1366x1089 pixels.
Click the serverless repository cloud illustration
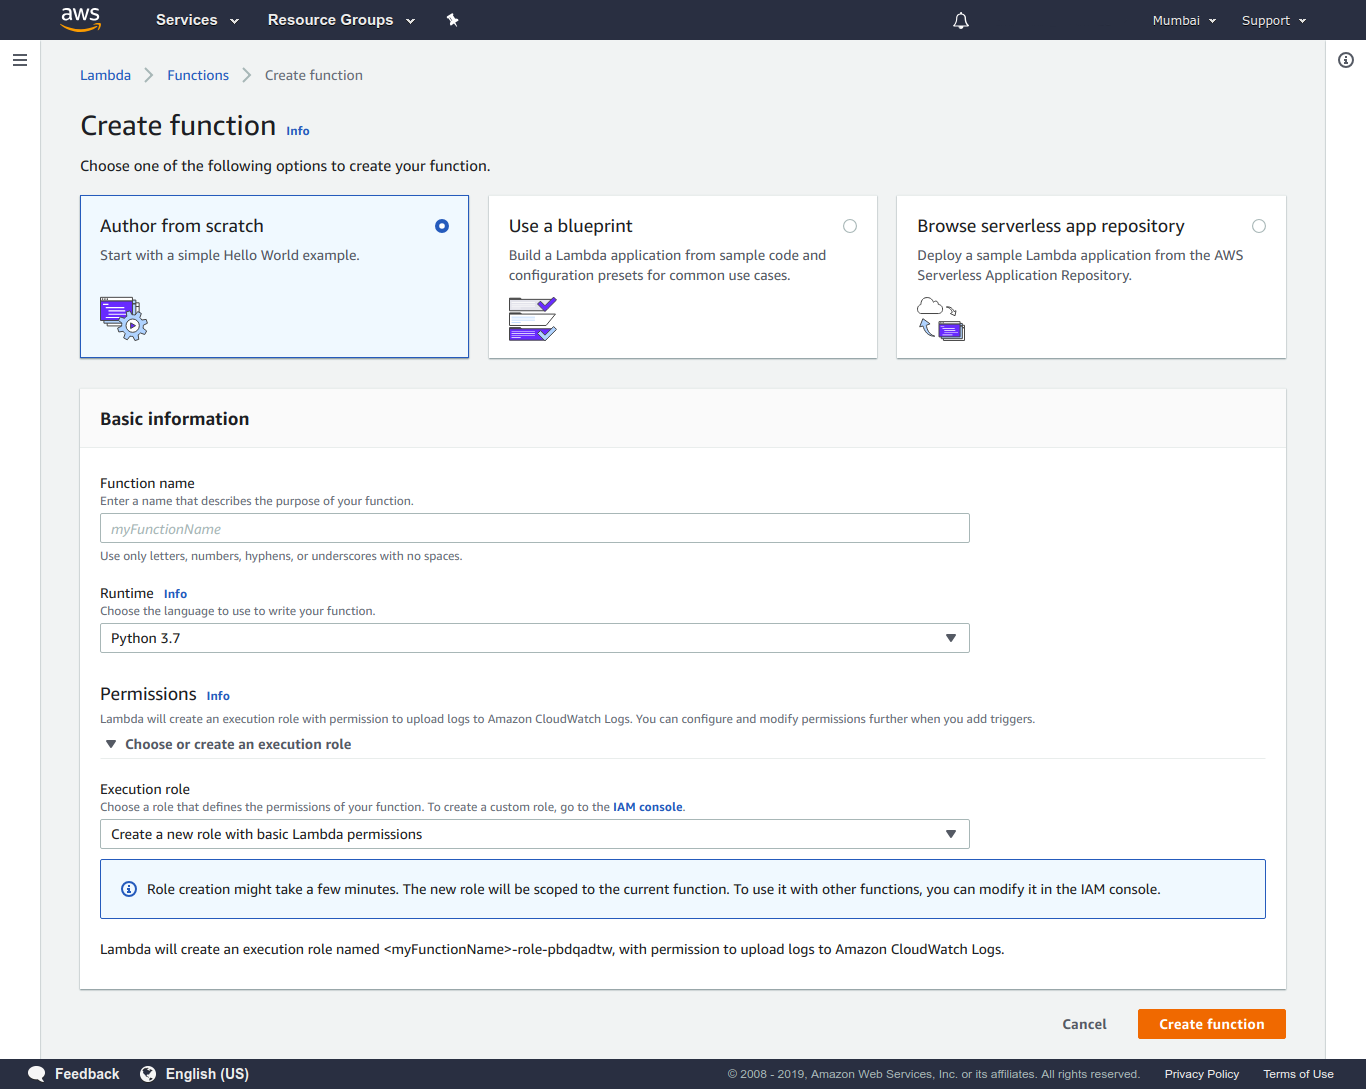pyautogui.click(x=941, y=319)
